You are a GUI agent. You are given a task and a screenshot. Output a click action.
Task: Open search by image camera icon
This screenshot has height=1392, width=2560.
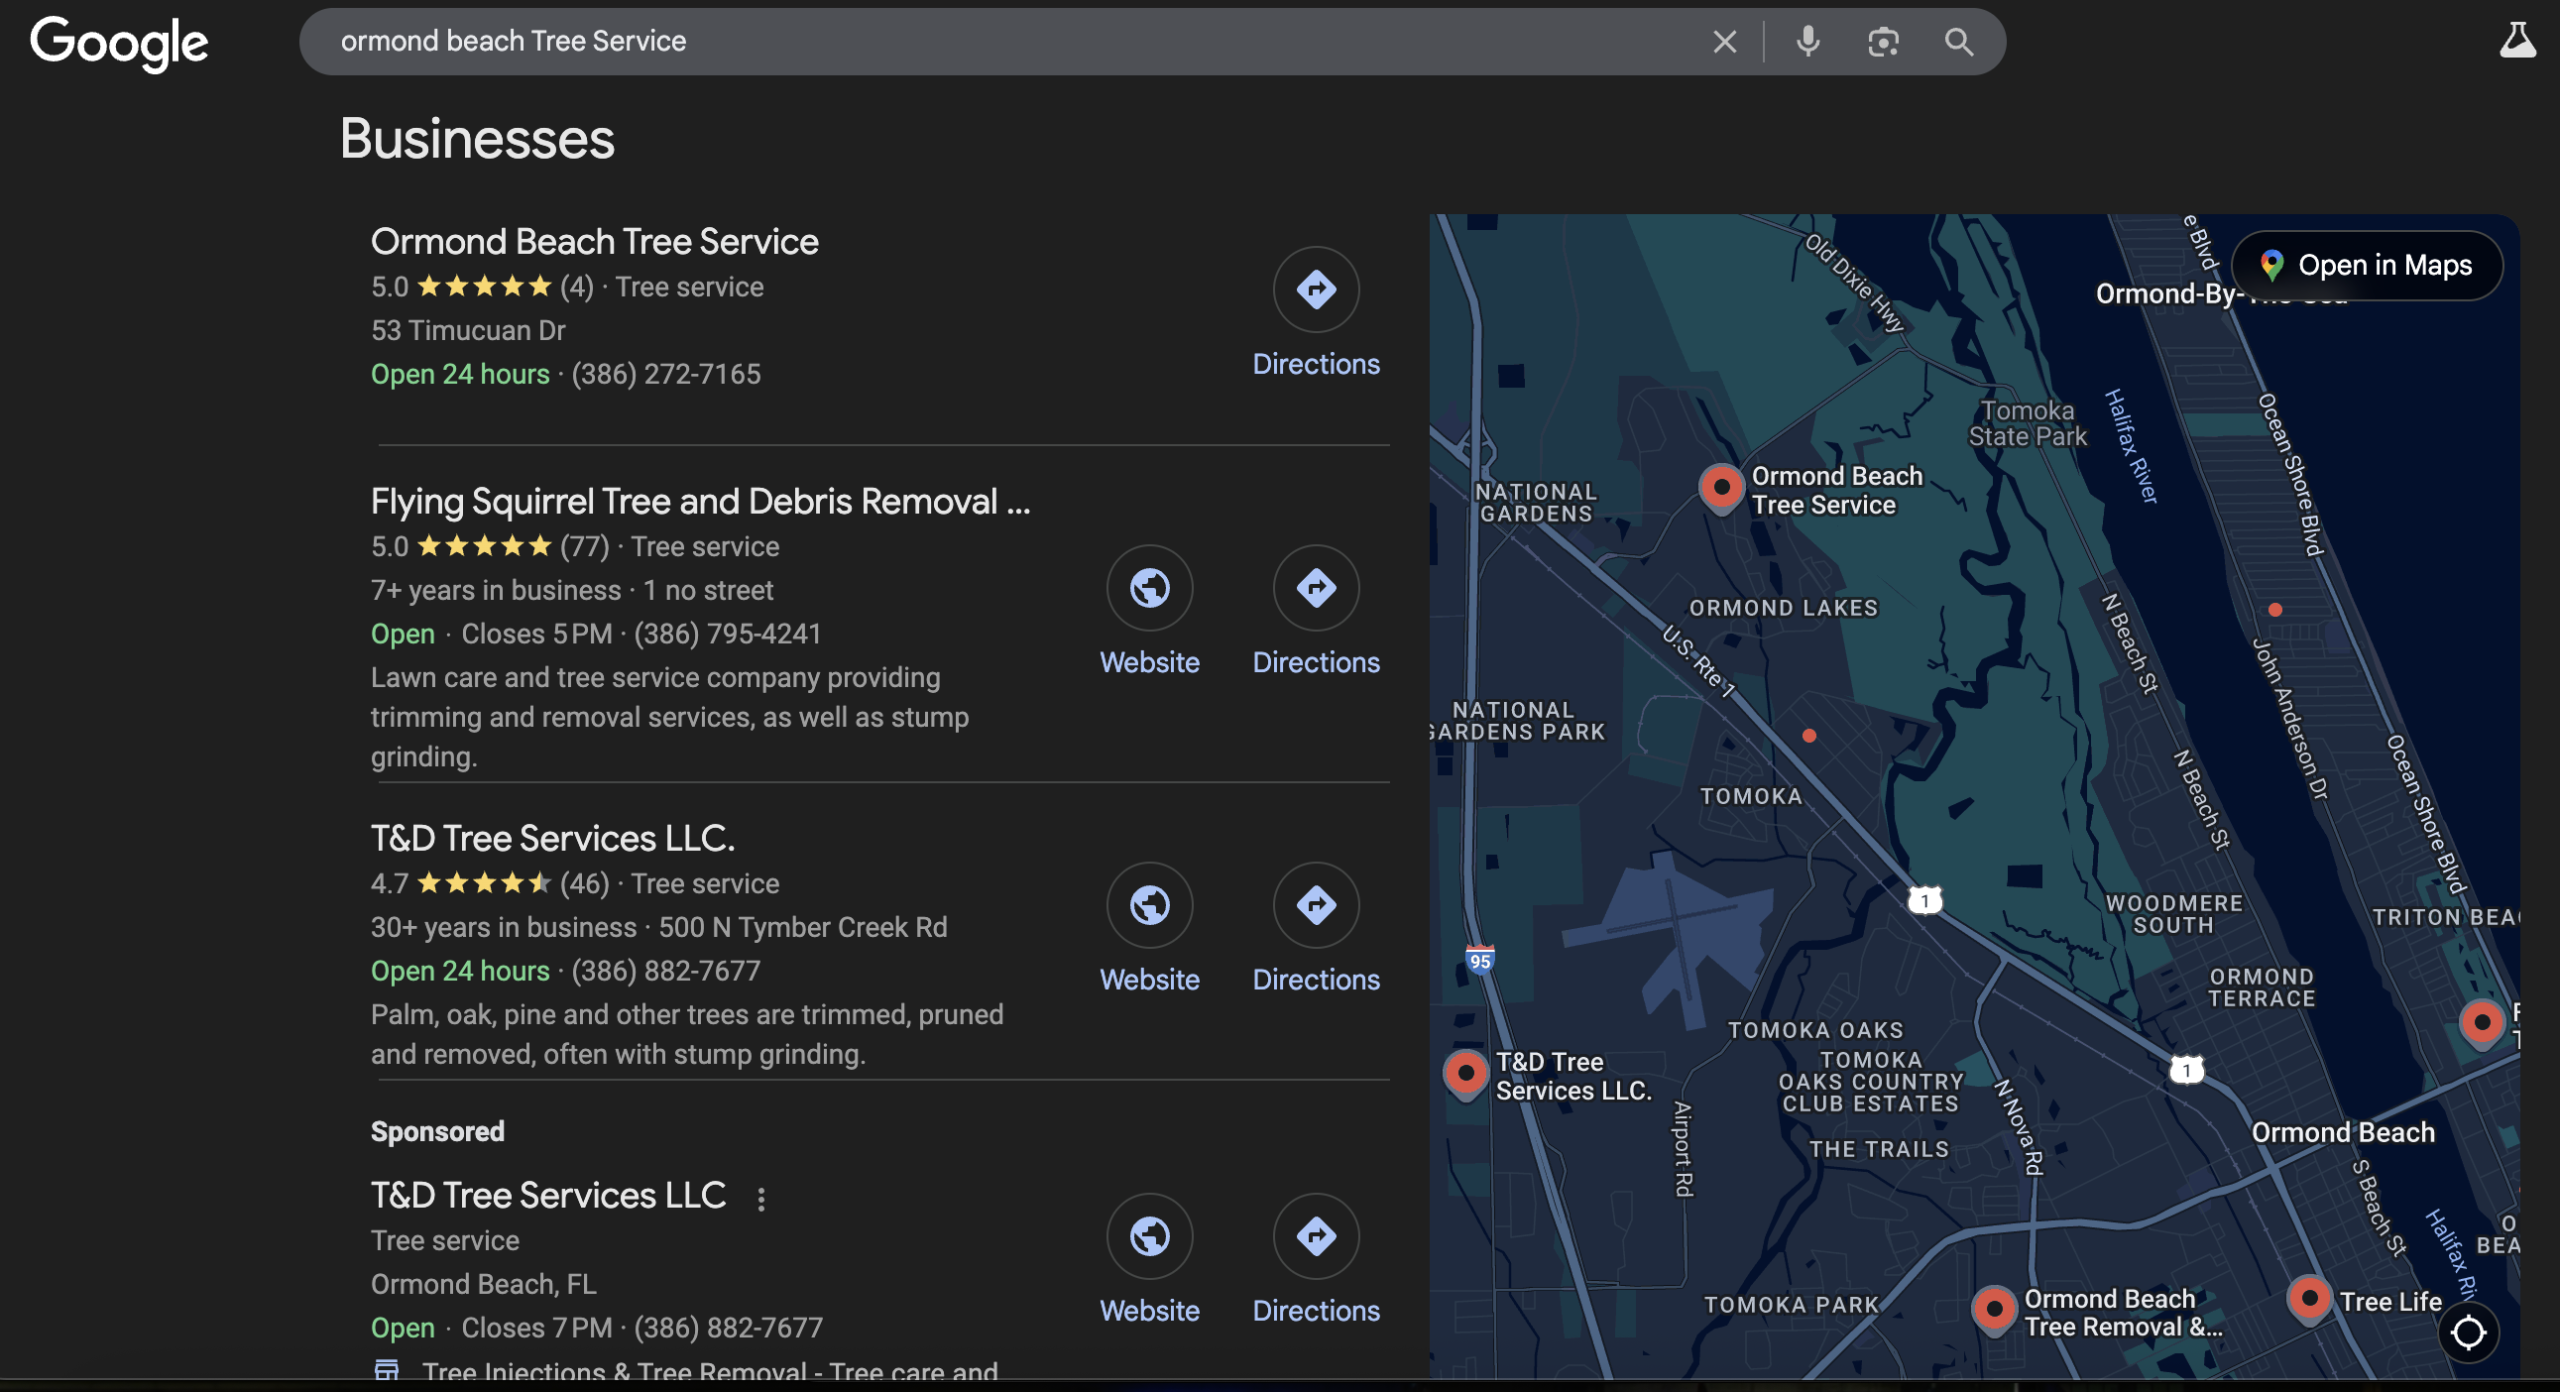(1883, 42)
